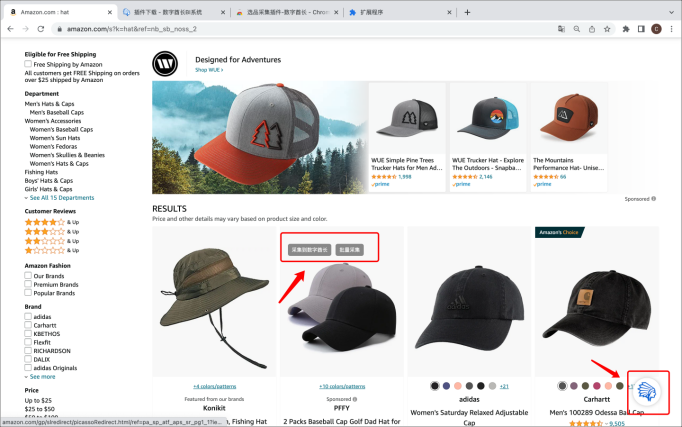682x427 pixels.
Task: Show +21 more adidas colors
Action: pos(504,386)
